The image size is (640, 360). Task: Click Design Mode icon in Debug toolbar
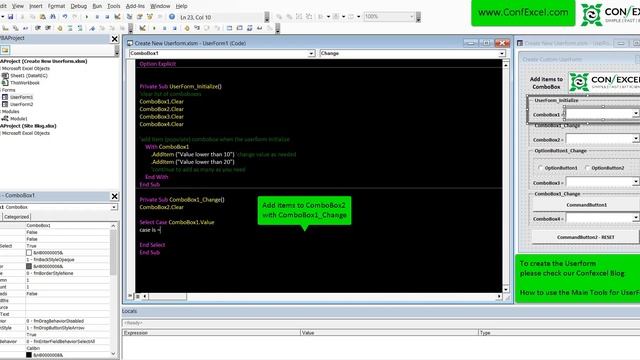point(142,28)
